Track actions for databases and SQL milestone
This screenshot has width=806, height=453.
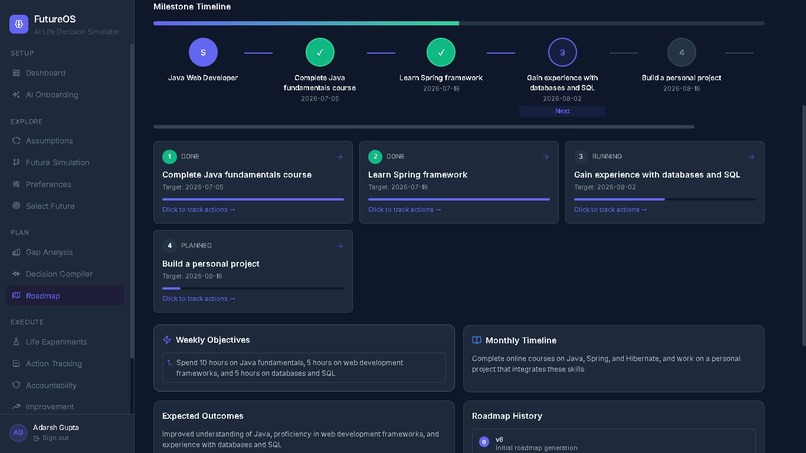click(x=610, y=209)
